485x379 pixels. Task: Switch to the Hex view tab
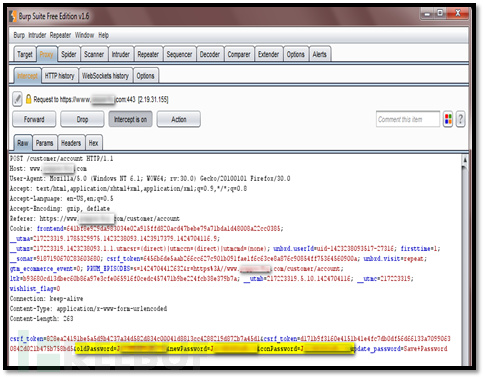click(93, 143)
